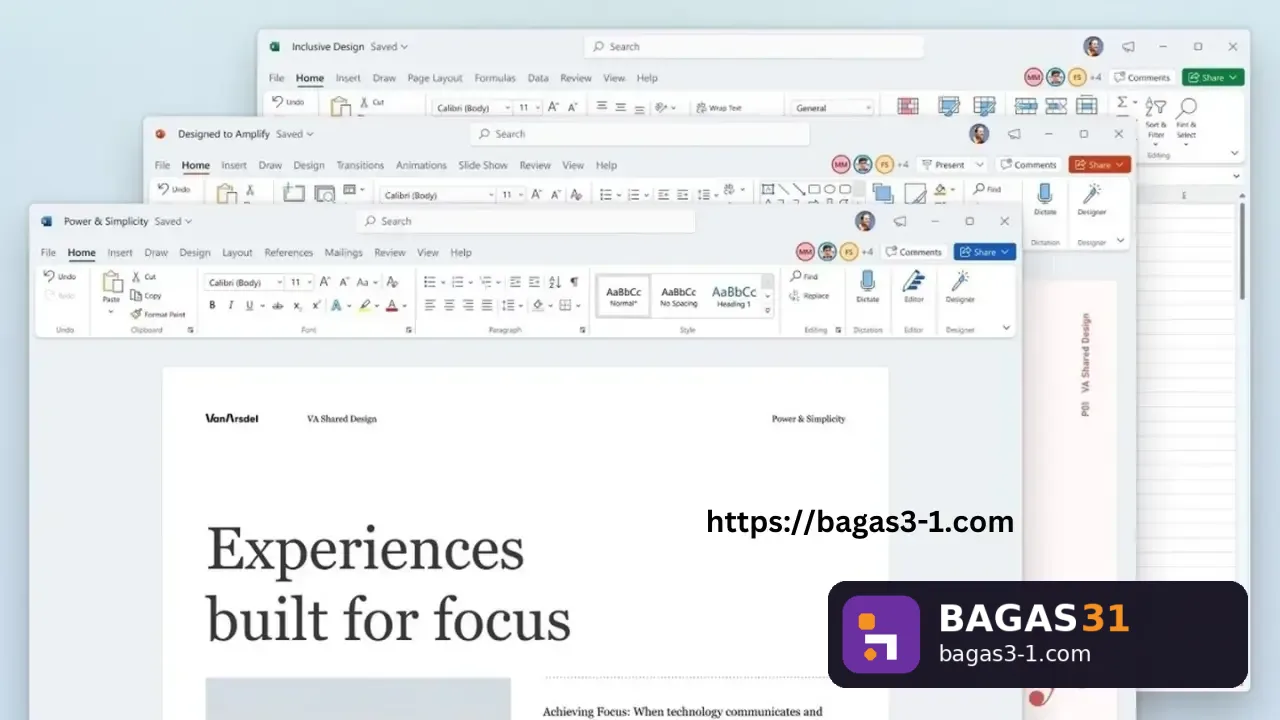Screen dimensions: 1280x720
Task: Click Wrap Text in Excel ribbon
Action: pos(719,108)
